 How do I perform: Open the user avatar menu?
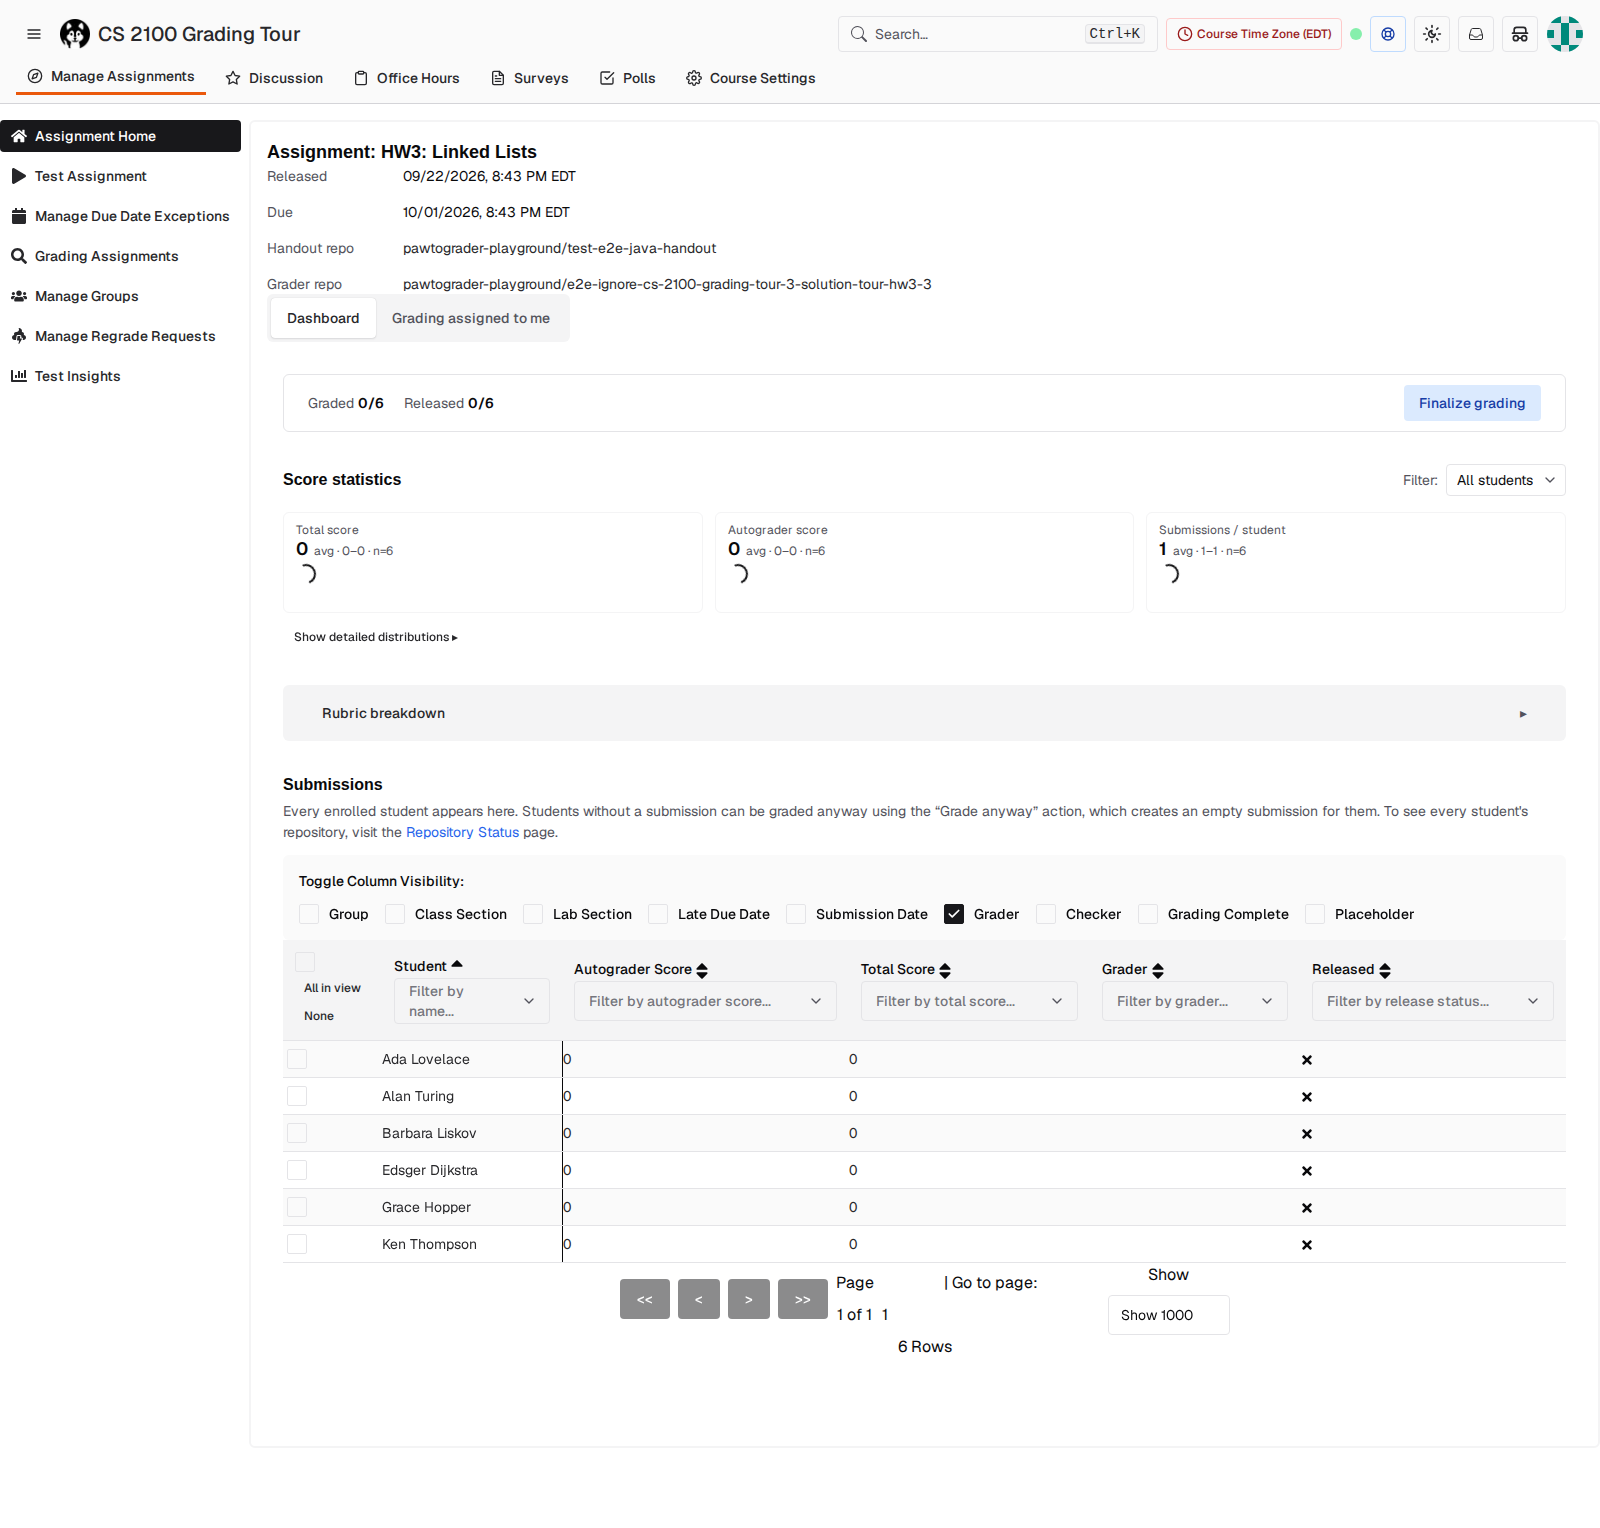pos(1565,34)
